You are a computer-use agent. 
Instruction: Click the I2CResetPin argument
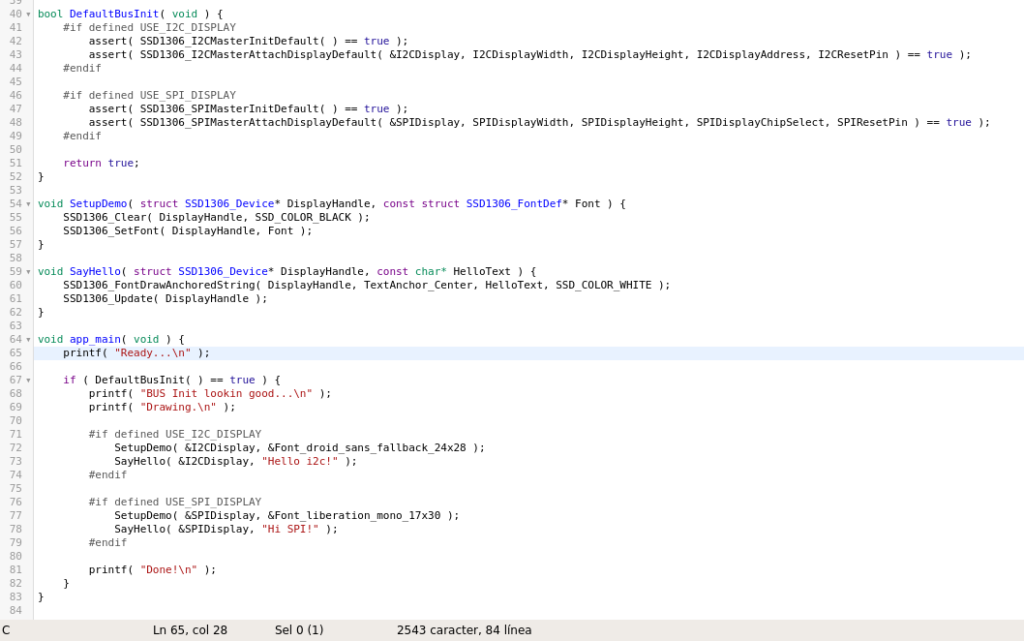[854, 55]
